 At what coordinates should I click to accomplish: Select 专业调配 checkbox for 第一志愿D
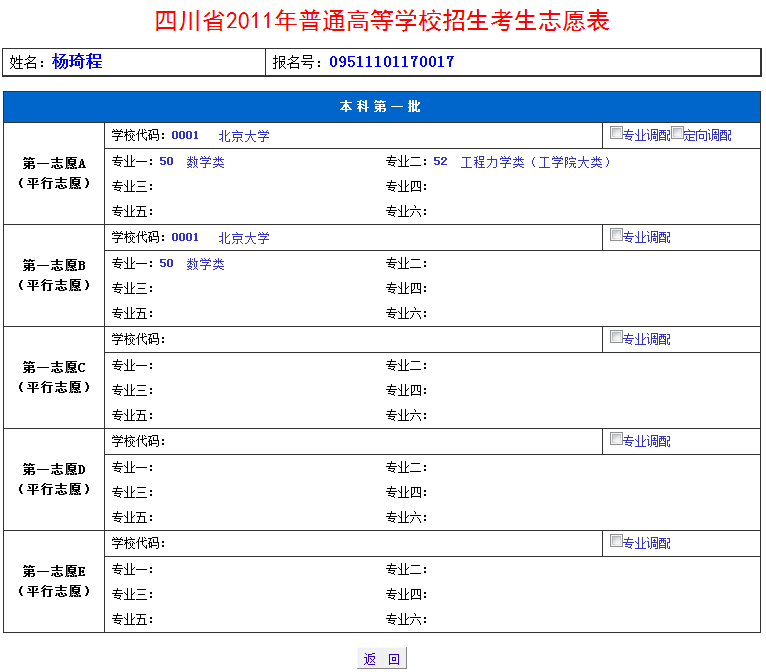coord(616,439)
